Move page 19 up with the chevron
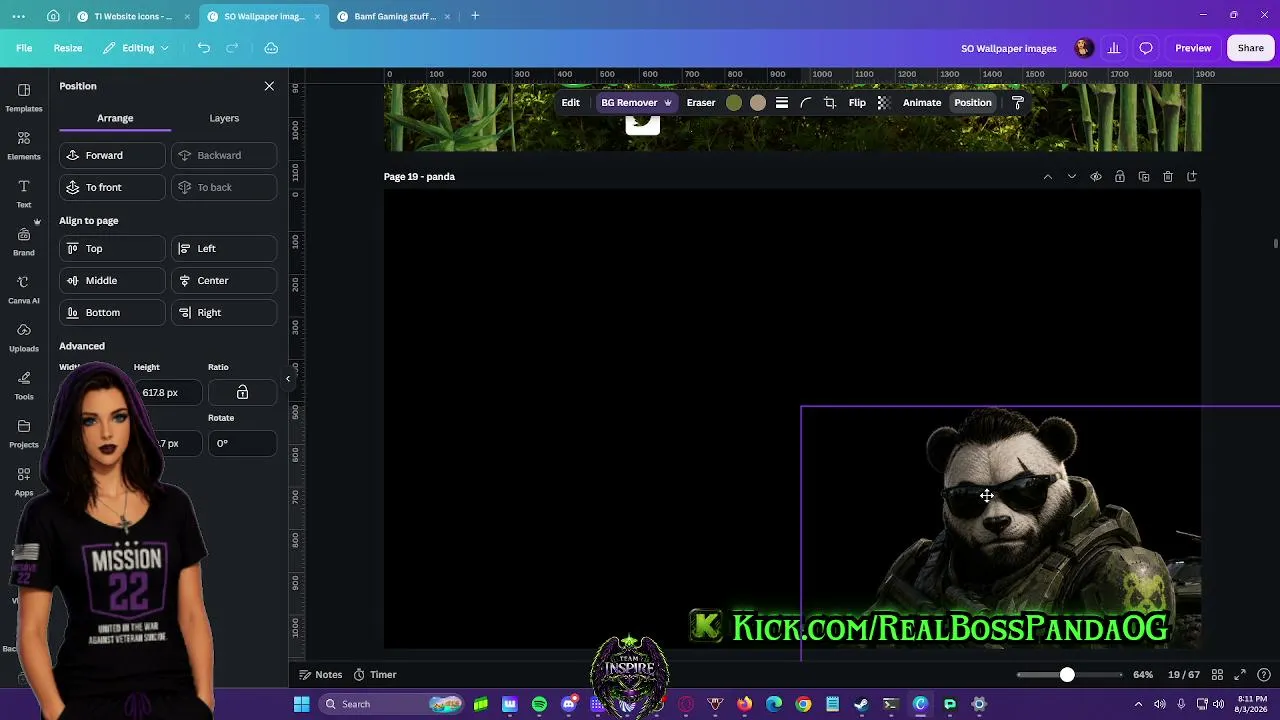The width and height of the screenshot is (1280, 720). coord(1048,177)
